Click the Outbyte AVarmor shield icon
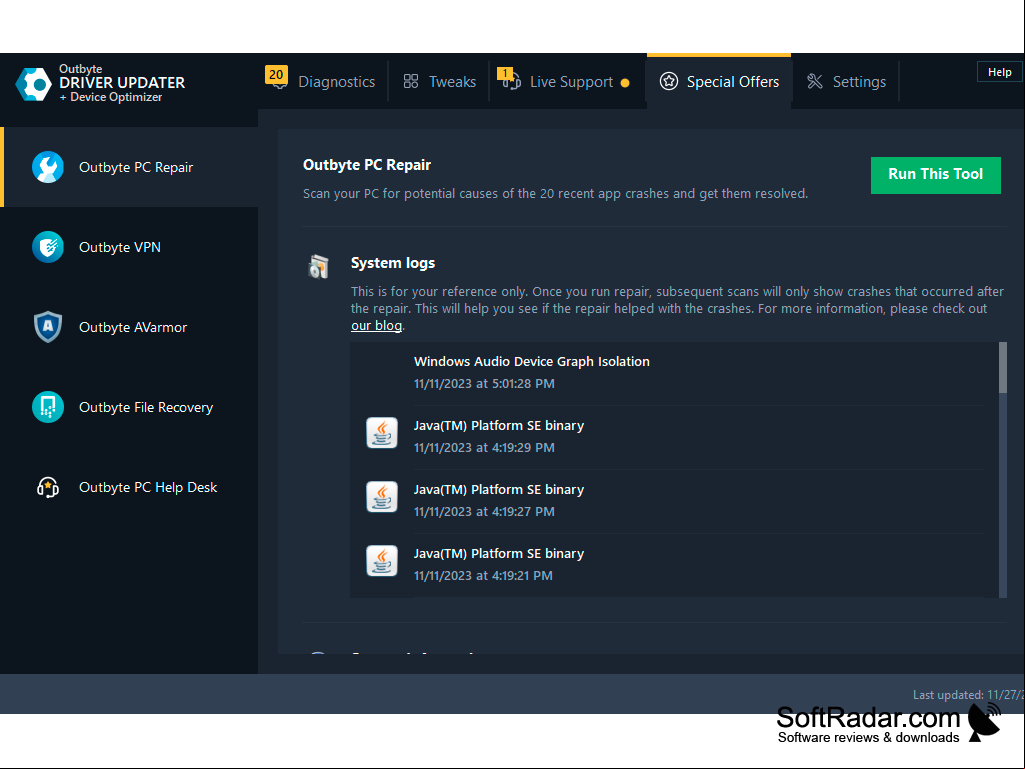The image size is (1025, 769). pos(48,327)
